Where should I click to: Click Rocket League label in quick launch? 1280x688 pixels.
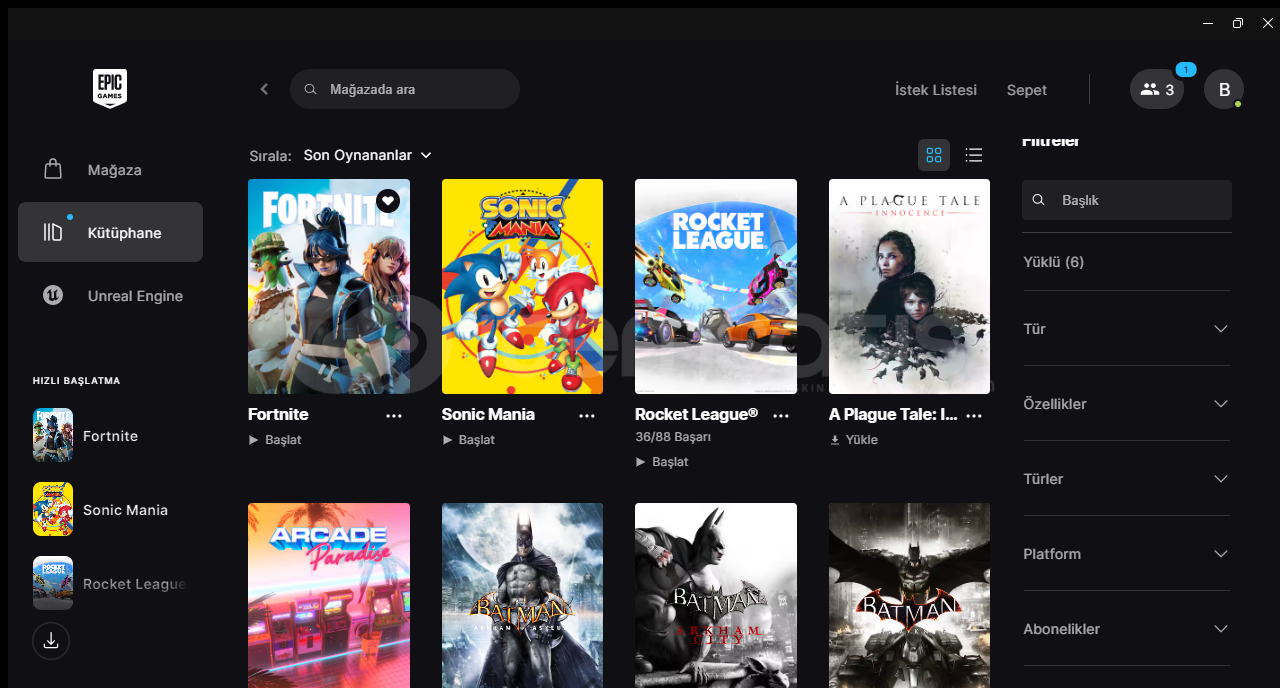(135, 584)
